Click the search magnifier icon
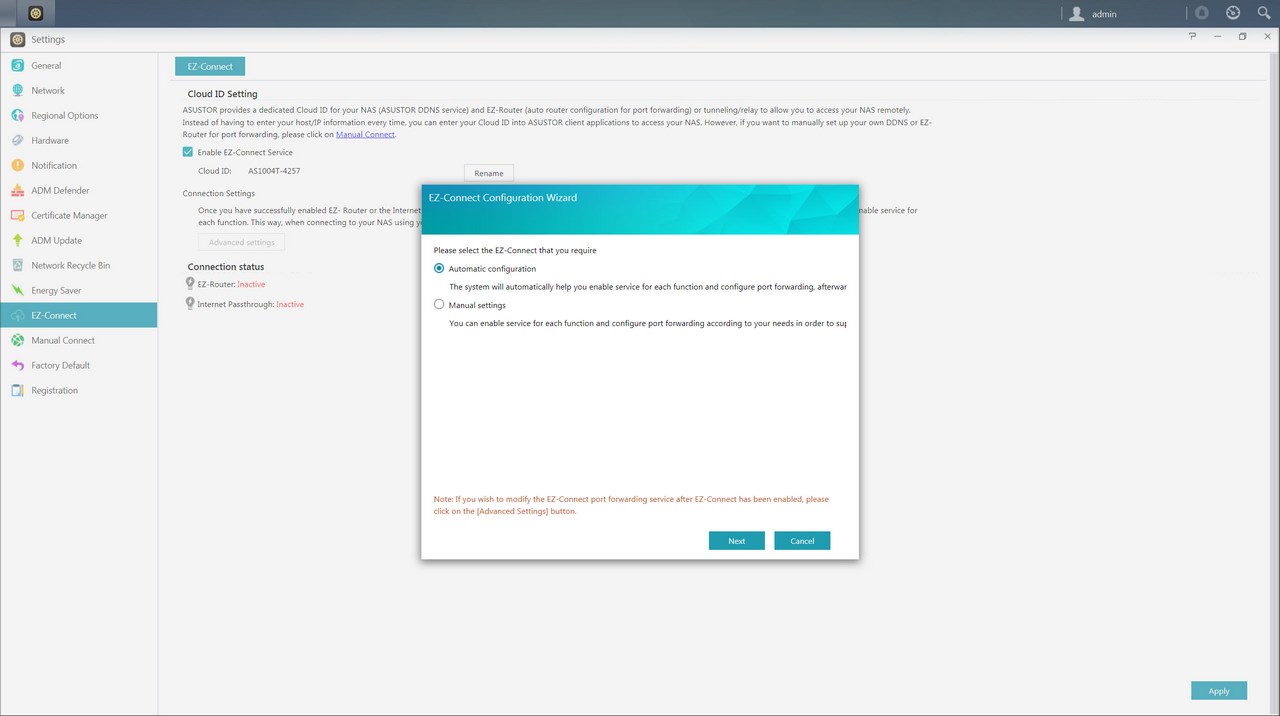The width and height of the screenshot is (1280, 716). (x=1263, y=14)
